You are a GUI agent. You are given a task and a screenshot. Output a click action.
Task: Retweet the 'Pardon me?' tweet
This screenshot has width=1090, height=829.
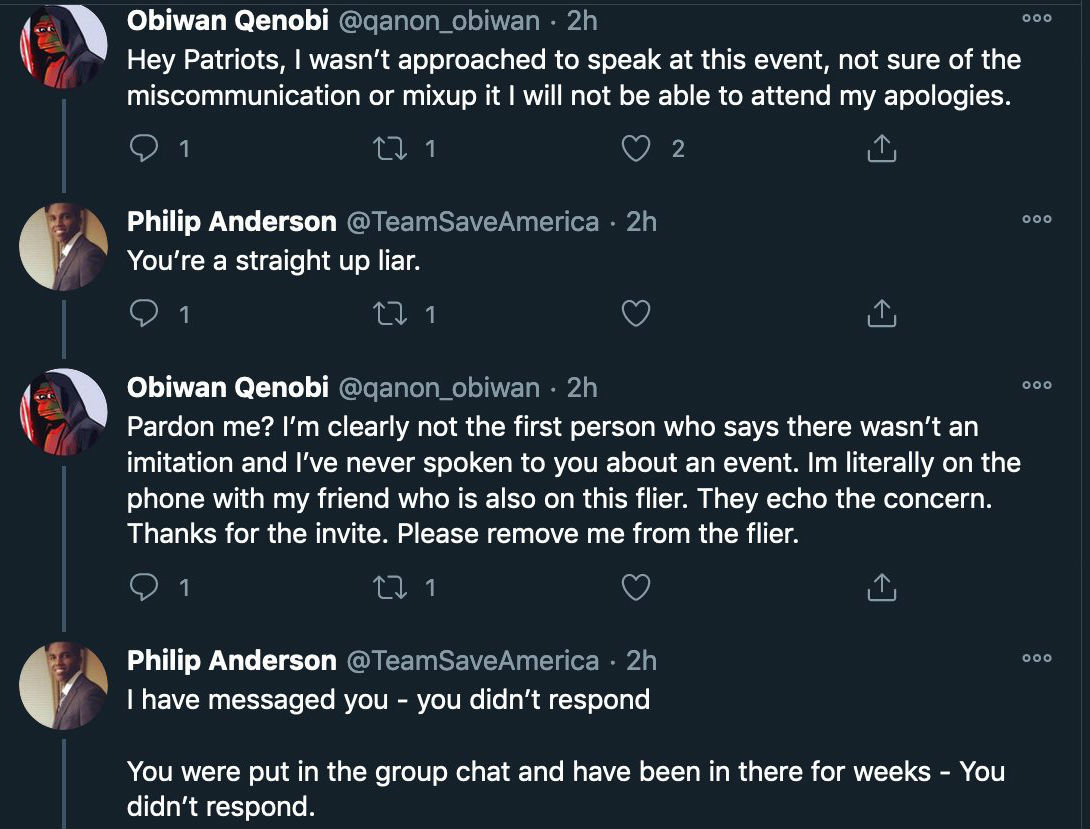click(391, 588)
